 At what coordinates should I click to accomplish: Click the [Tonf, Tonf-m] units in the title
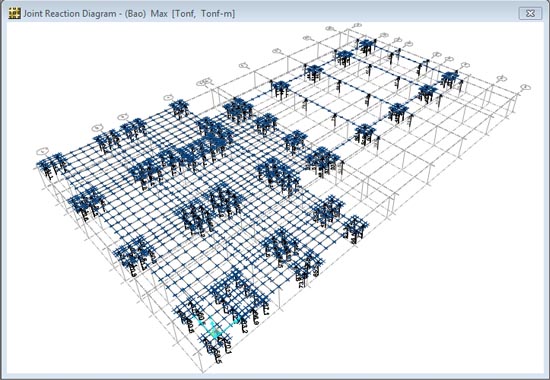click(203, 14)
